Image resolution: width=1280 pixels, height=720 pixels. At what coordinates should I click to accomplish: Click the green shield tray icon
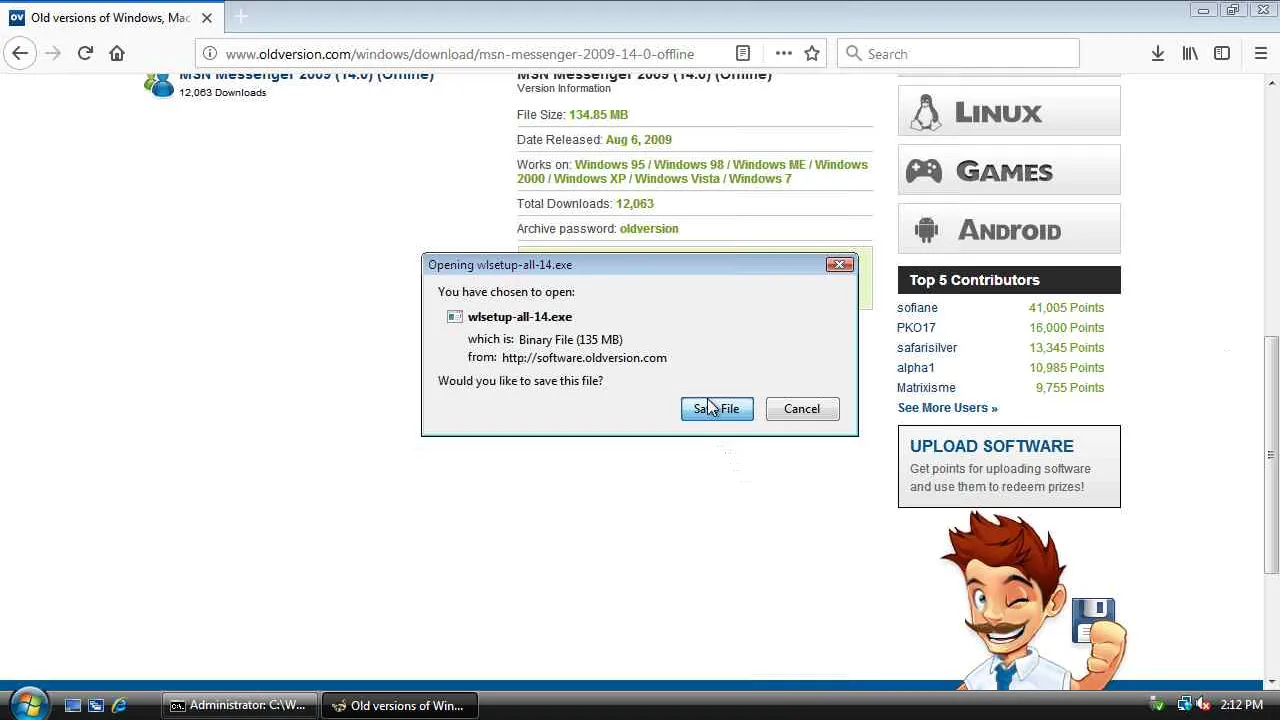point(1158,705)
